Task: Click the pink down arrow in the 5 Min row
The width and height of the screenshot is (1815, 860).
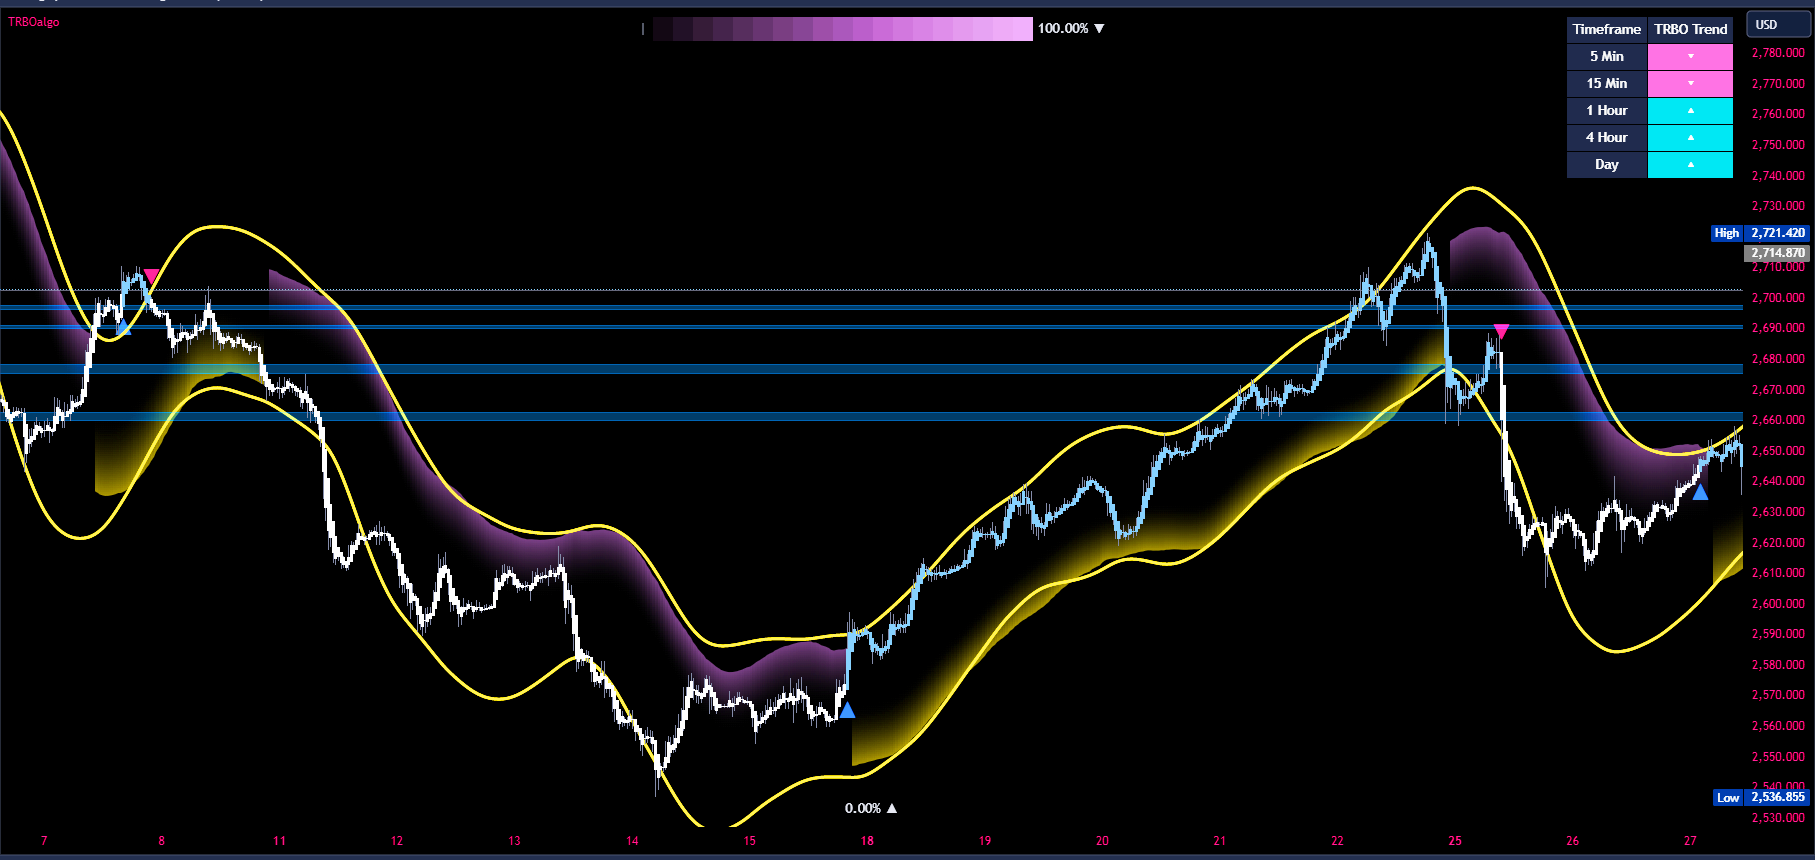Action: coord(1691,56)
